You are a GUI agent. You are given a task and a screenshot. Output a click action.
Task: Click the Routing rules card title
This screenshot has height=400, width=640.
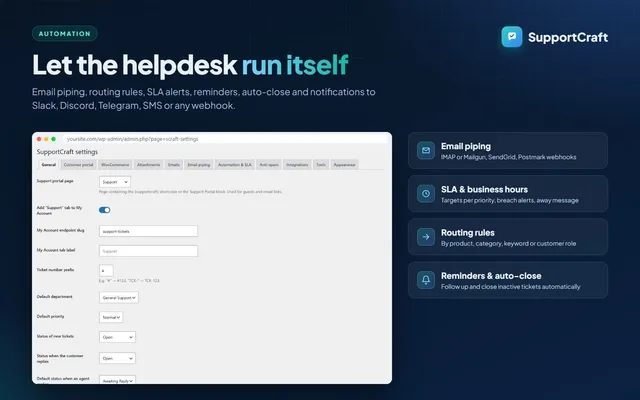pos(467,233)
